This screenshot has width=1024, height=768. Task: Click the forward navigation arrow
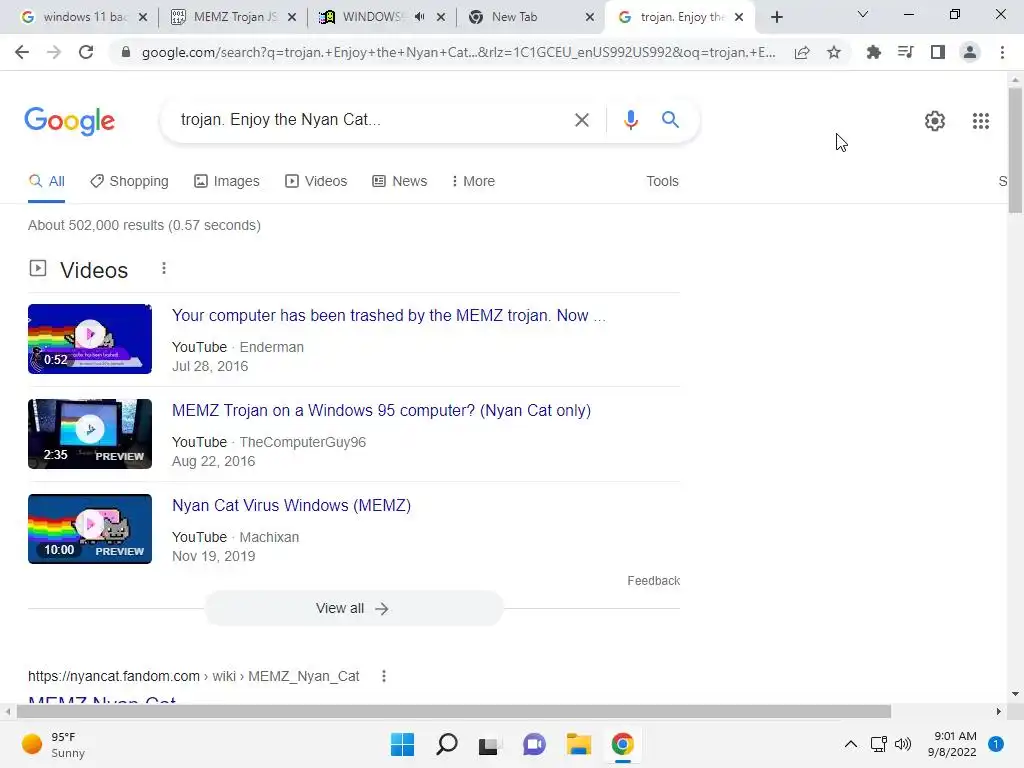click(54, 52)
